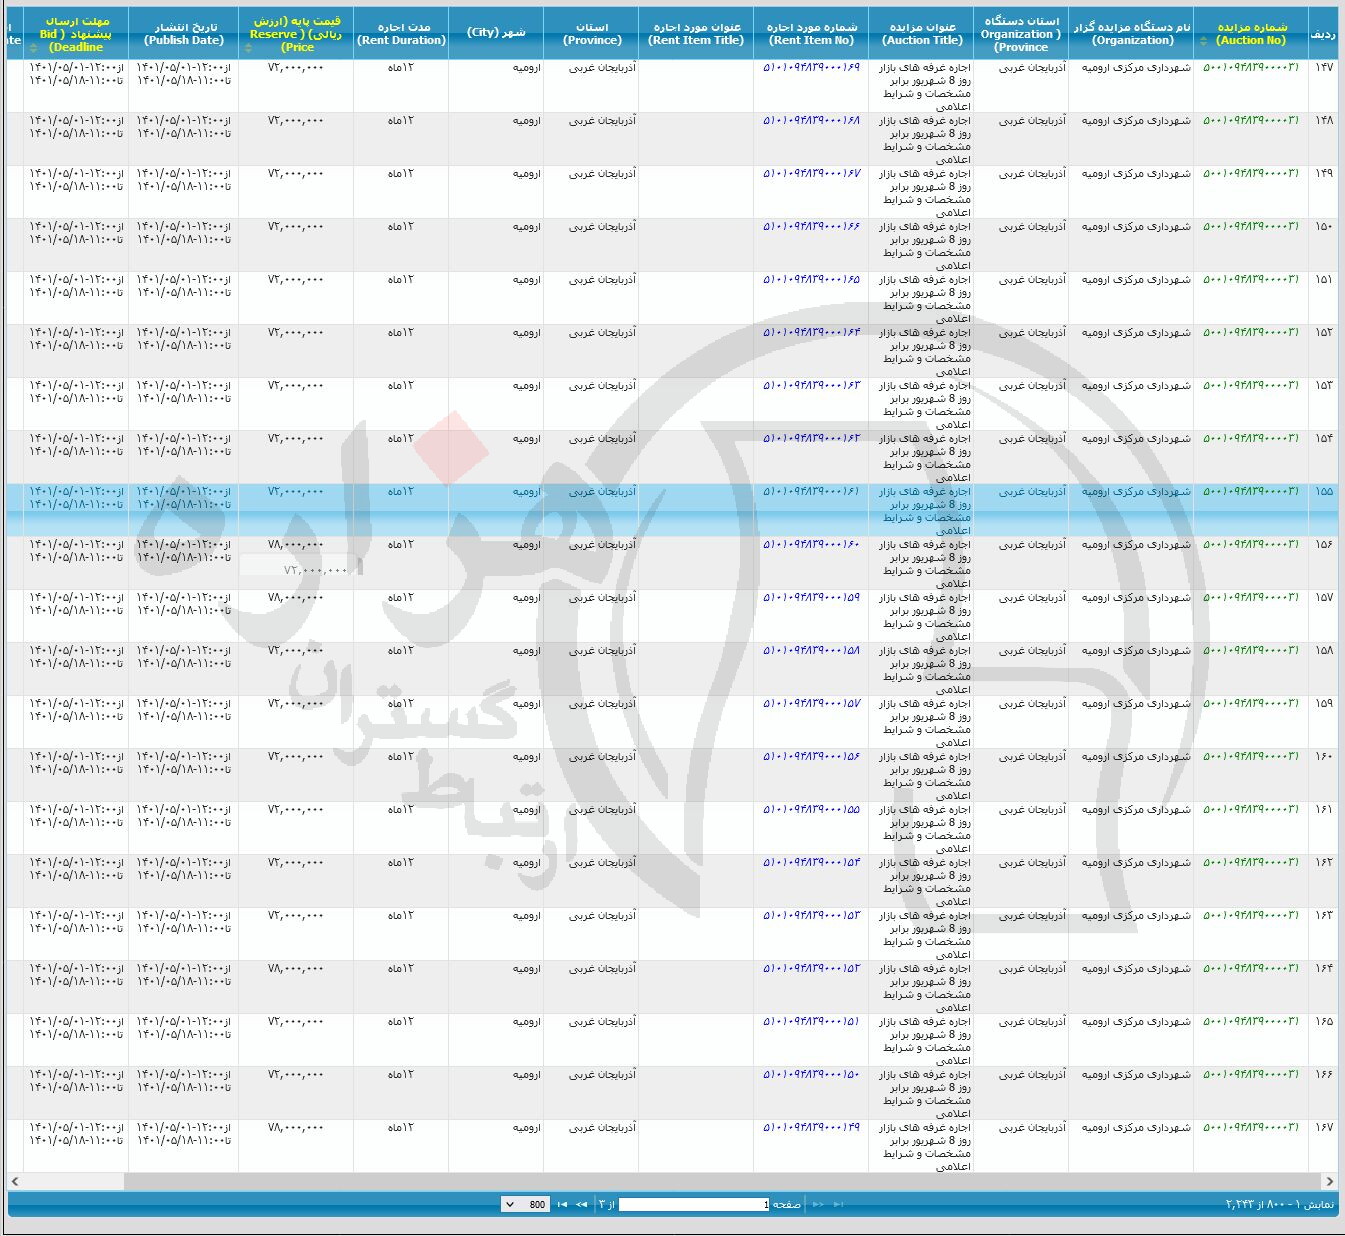
Task: Open auction number link in row 165
Action: tap(1250, 1021)
